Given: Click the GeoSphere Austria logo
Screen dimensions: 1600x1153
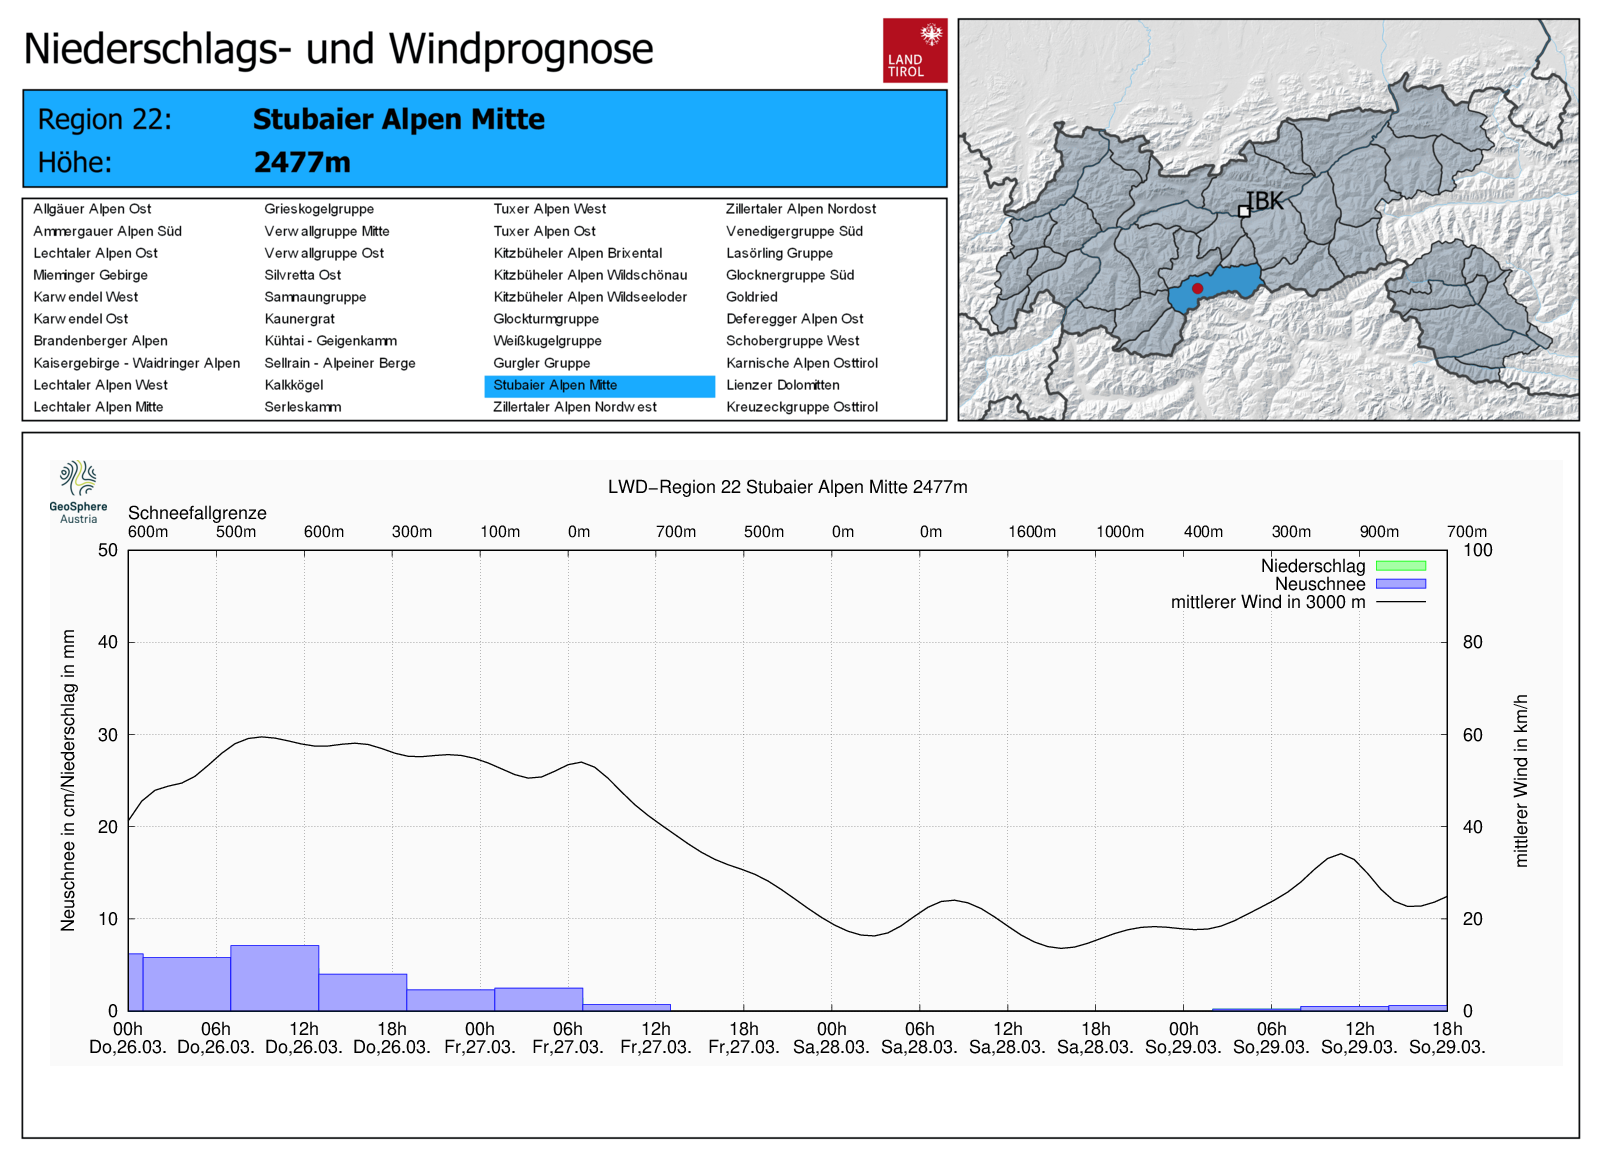Looking at the screenshot, I should pyautogui.click(x=78, y=491).
